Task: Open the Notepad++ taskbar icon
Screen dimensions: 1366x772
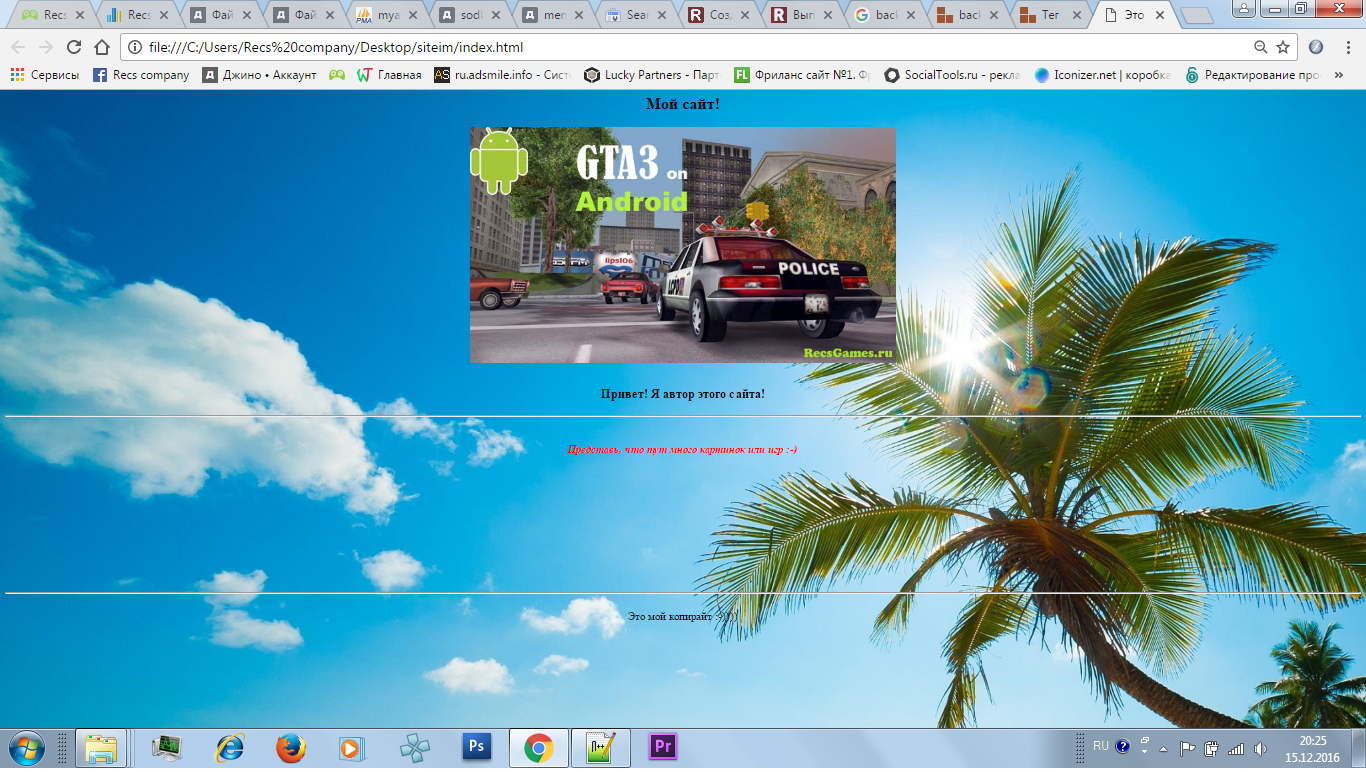Action: coord(601,748)
